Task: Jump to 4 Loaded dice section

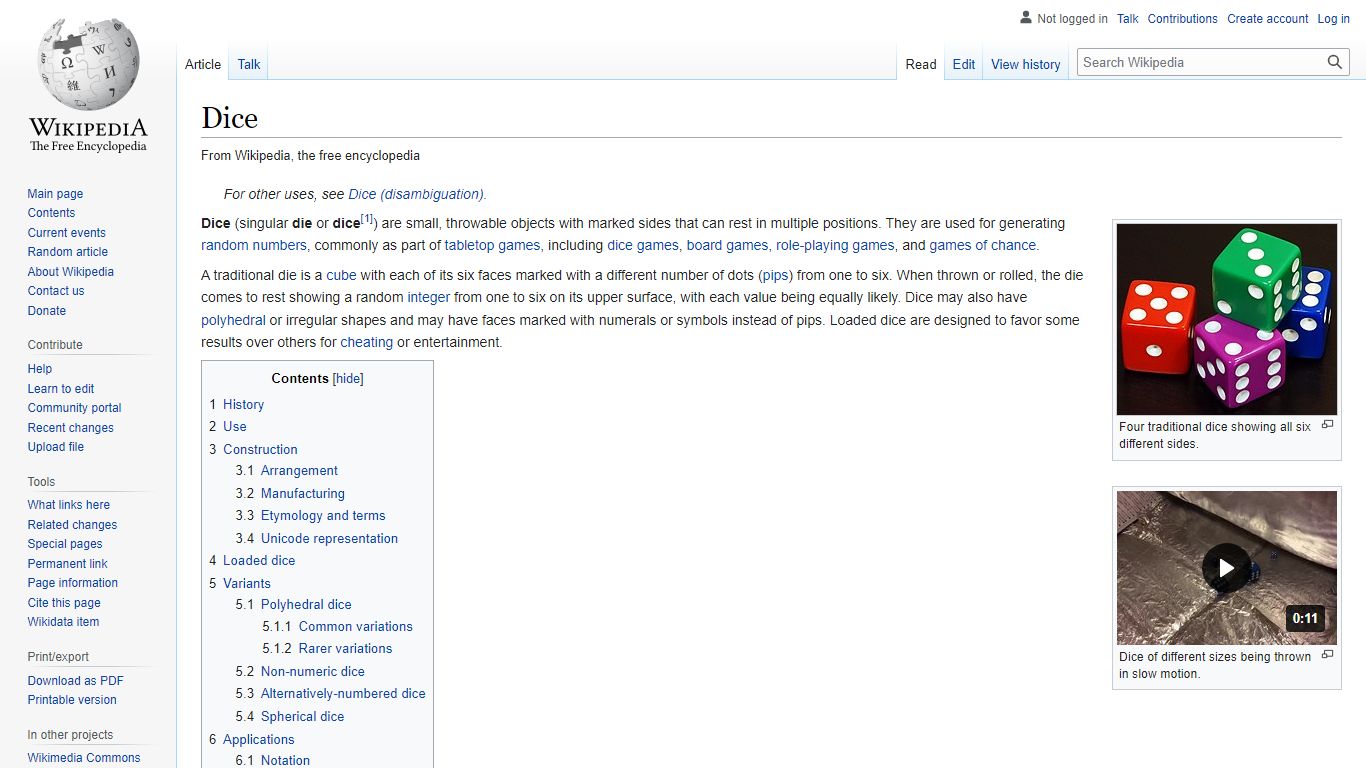Action: (x=252, y=561)
